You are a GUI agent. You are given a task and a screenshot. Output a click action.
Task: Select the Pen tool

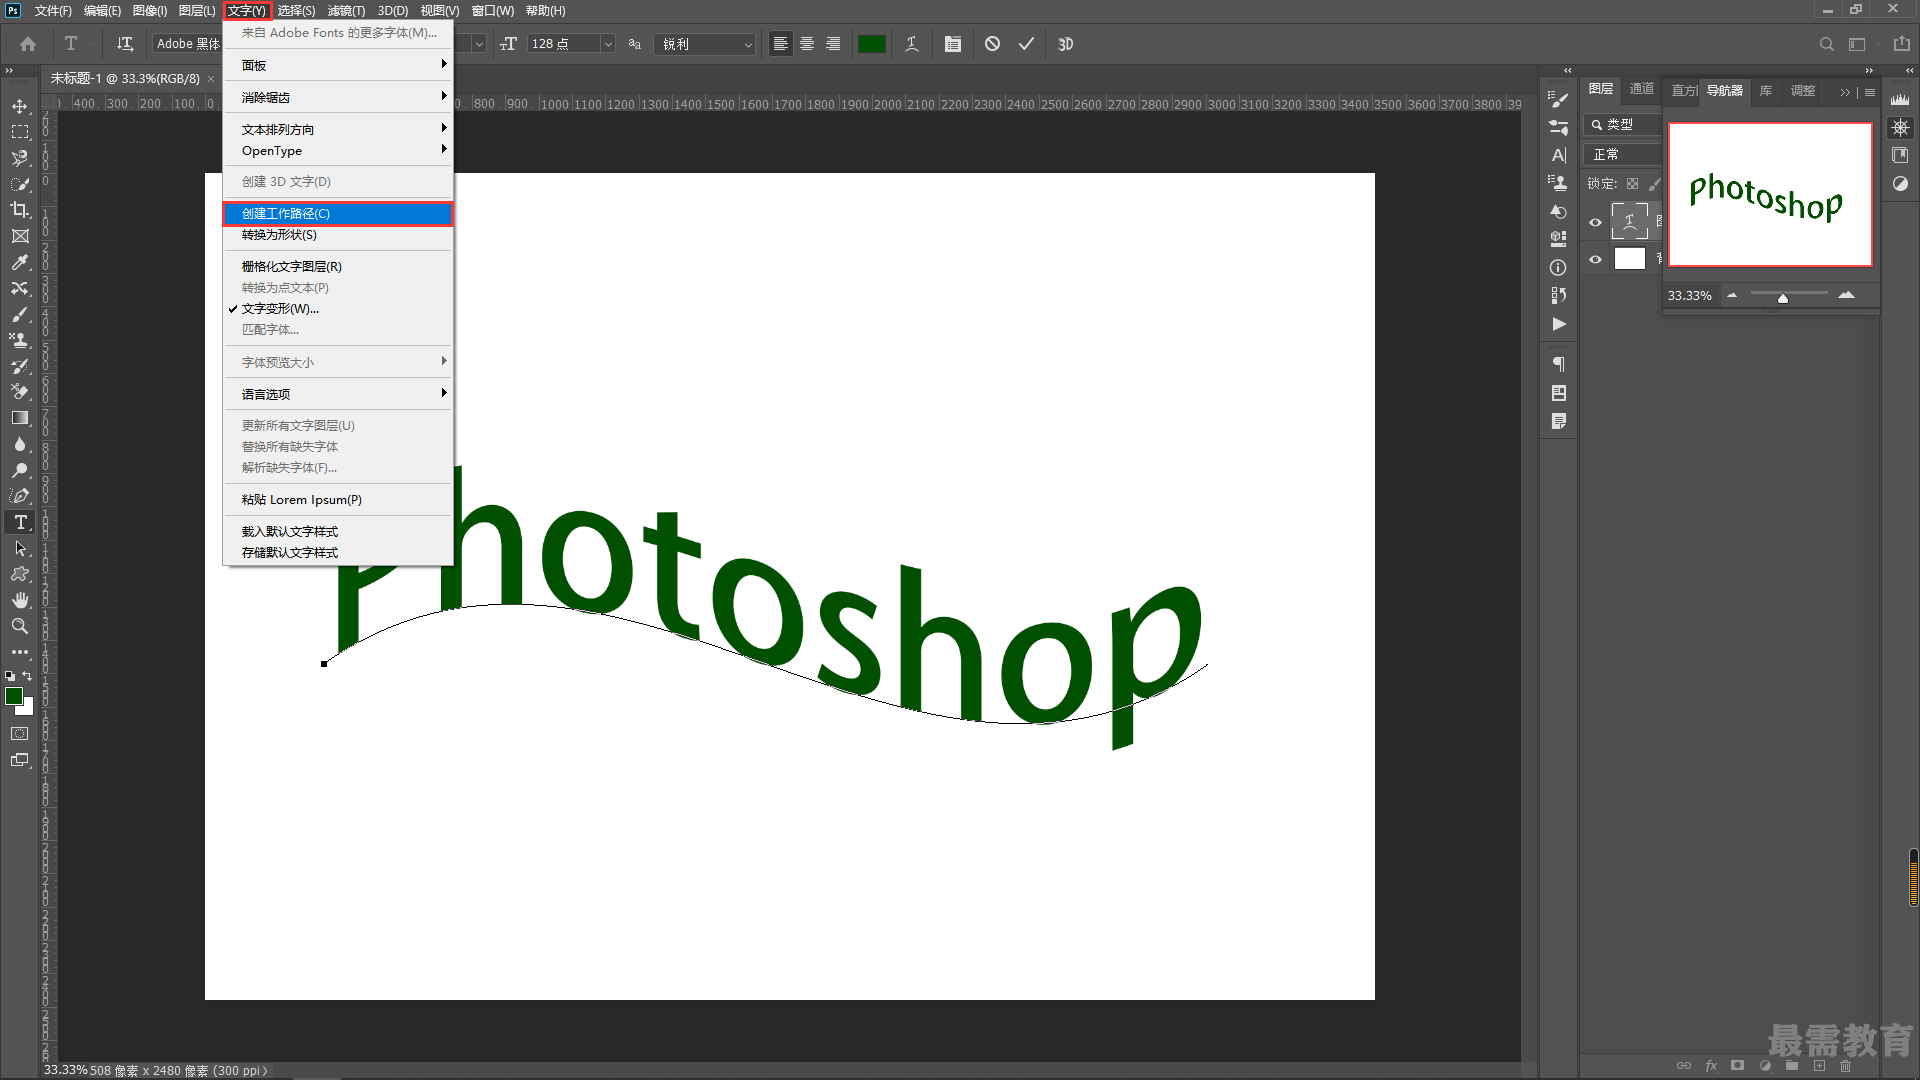pyautogui.click(x=20, y=496)
